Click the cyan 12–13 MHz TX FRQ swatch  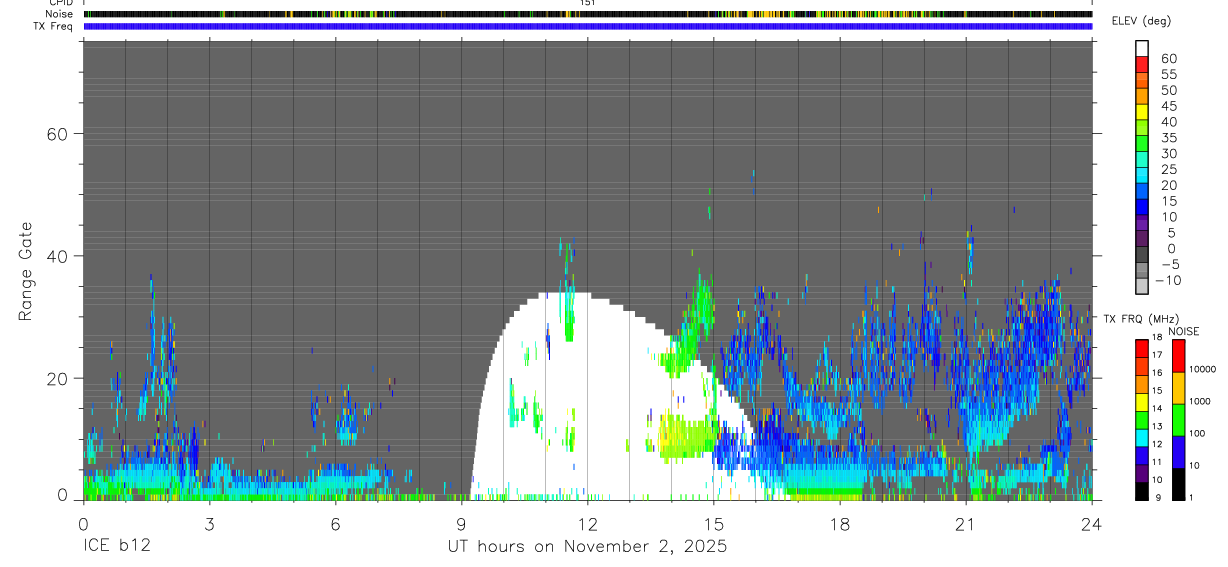pyautogui.click(x=1142, y=437)
